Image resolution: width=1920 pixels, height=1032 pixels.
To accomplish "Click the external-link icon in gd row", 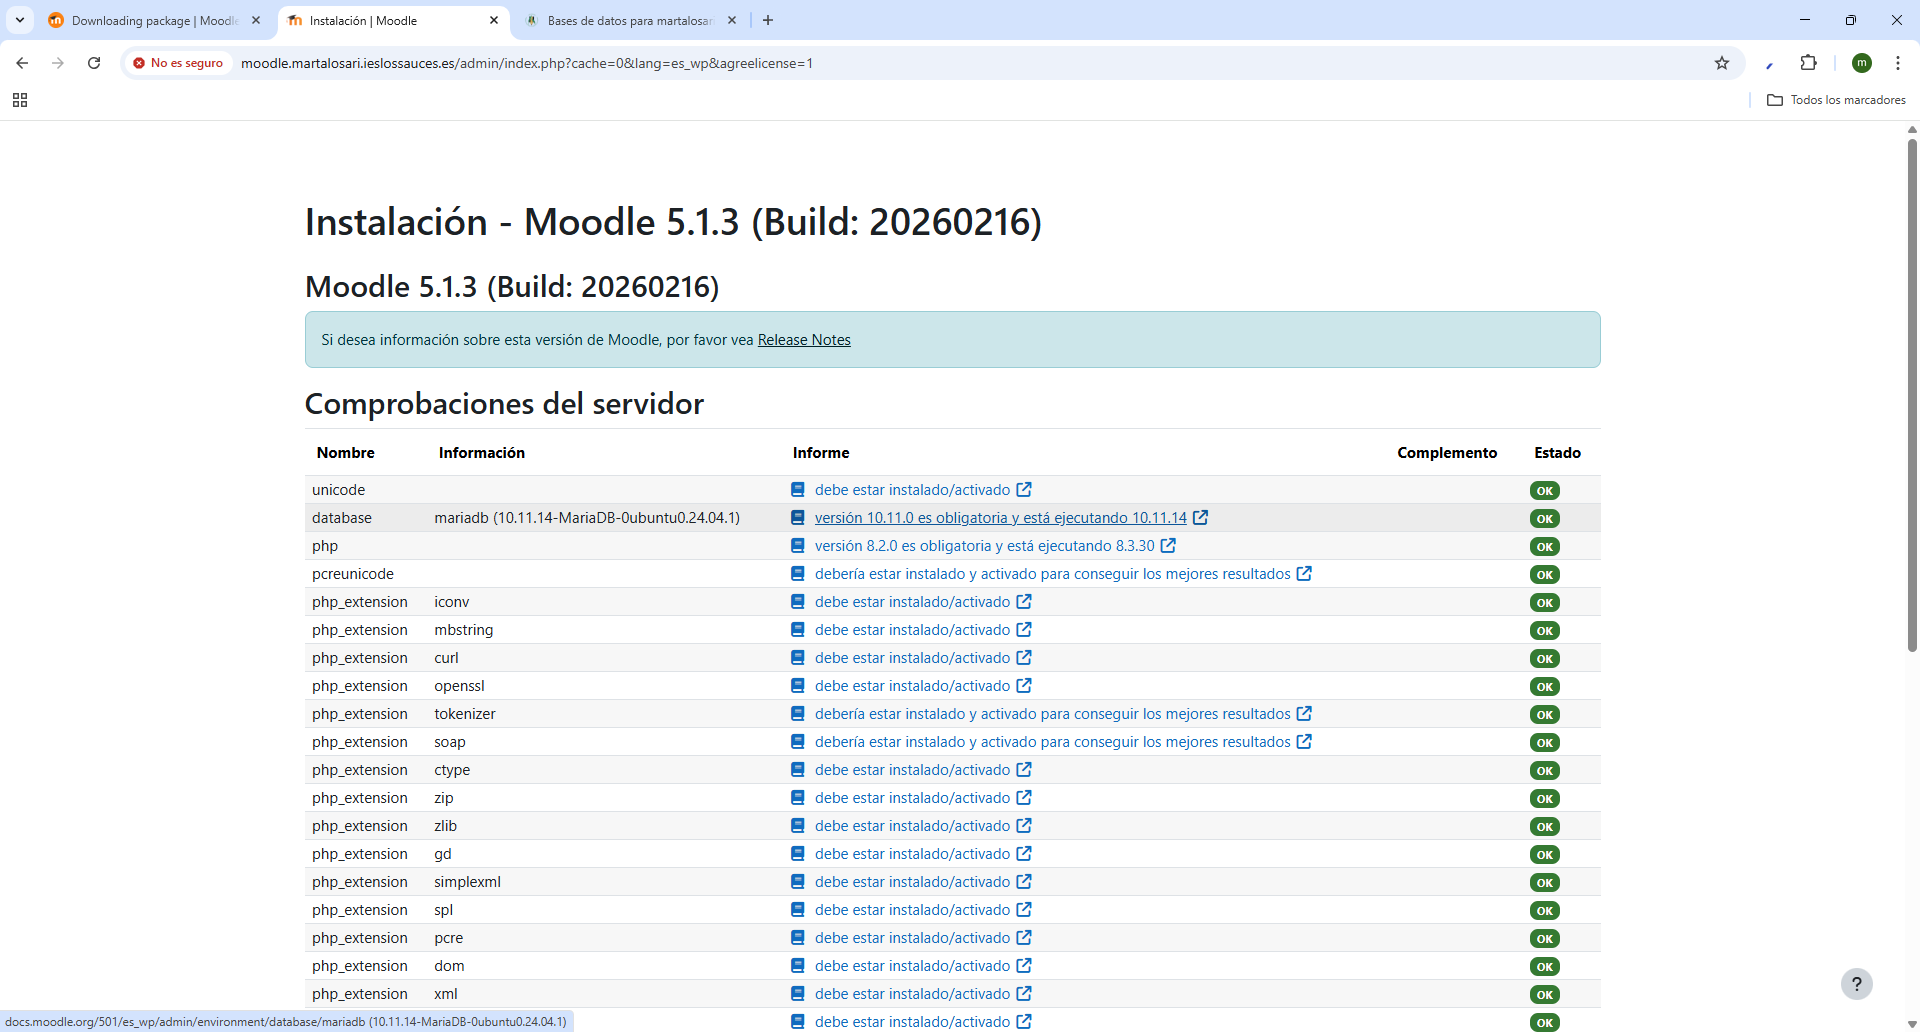I will (1024, 854).
